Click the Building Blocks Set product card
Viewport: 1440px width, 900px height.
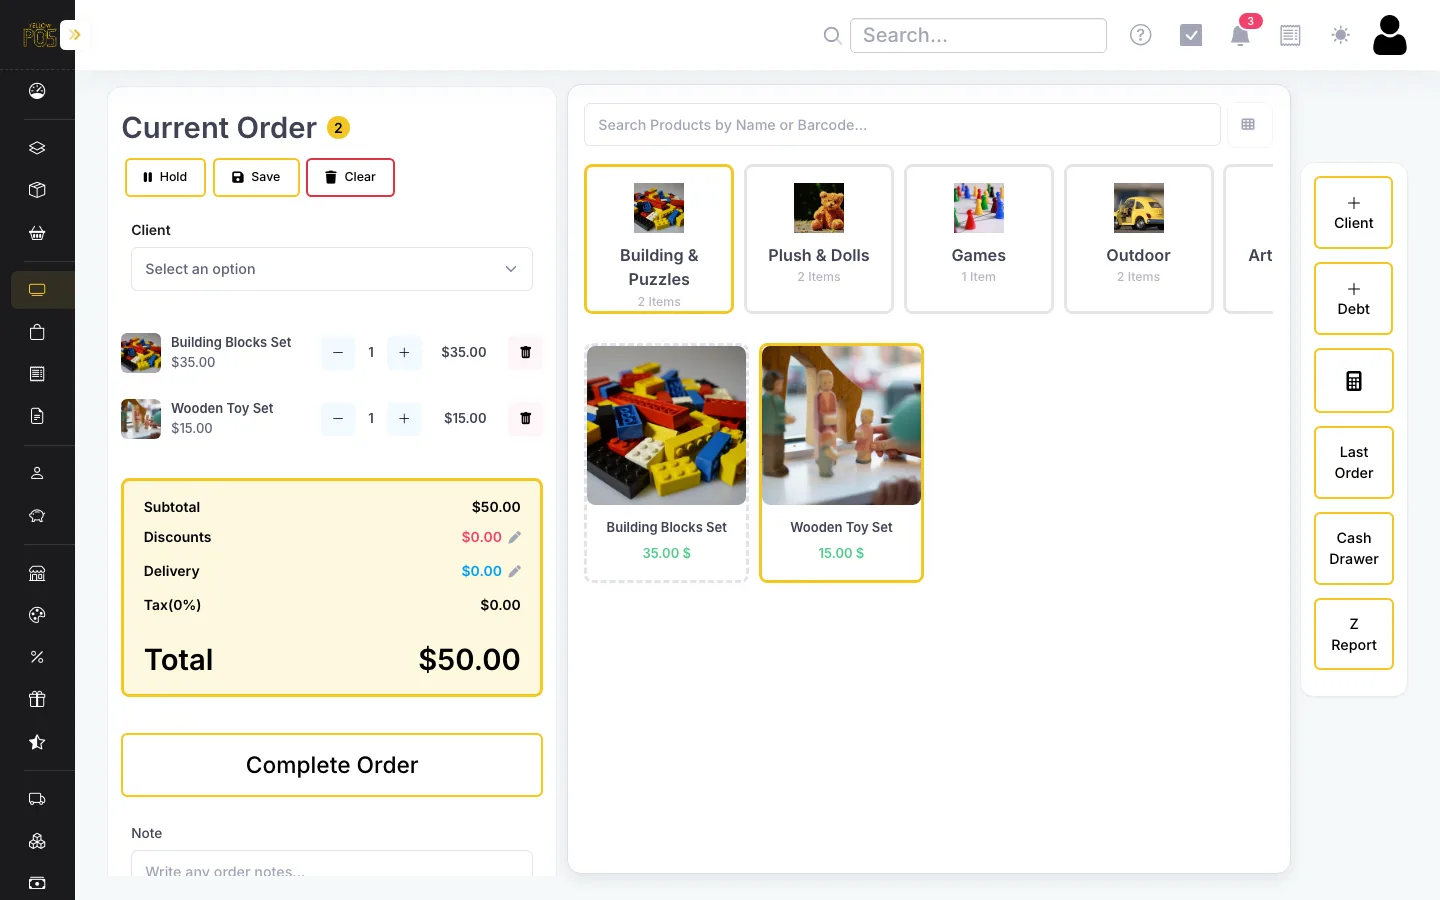[666, 462]
